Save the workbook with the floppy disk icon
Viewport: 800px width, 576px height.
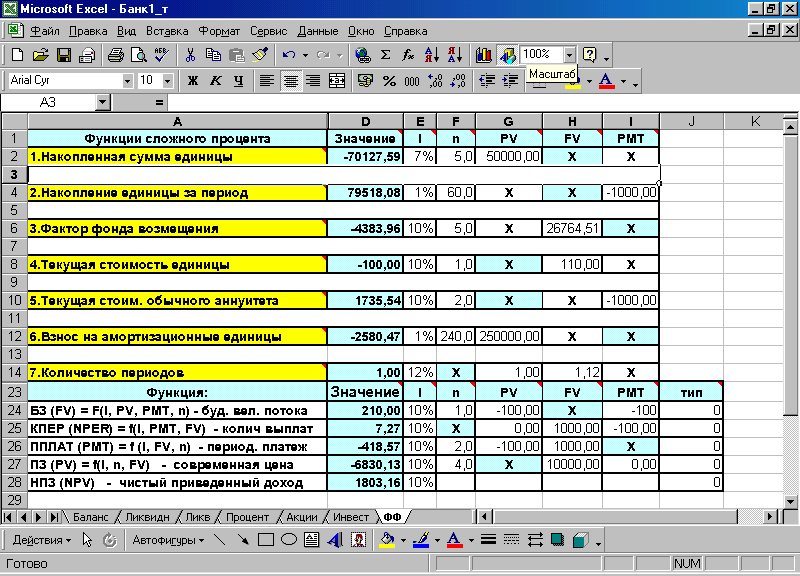coord(64,55)
